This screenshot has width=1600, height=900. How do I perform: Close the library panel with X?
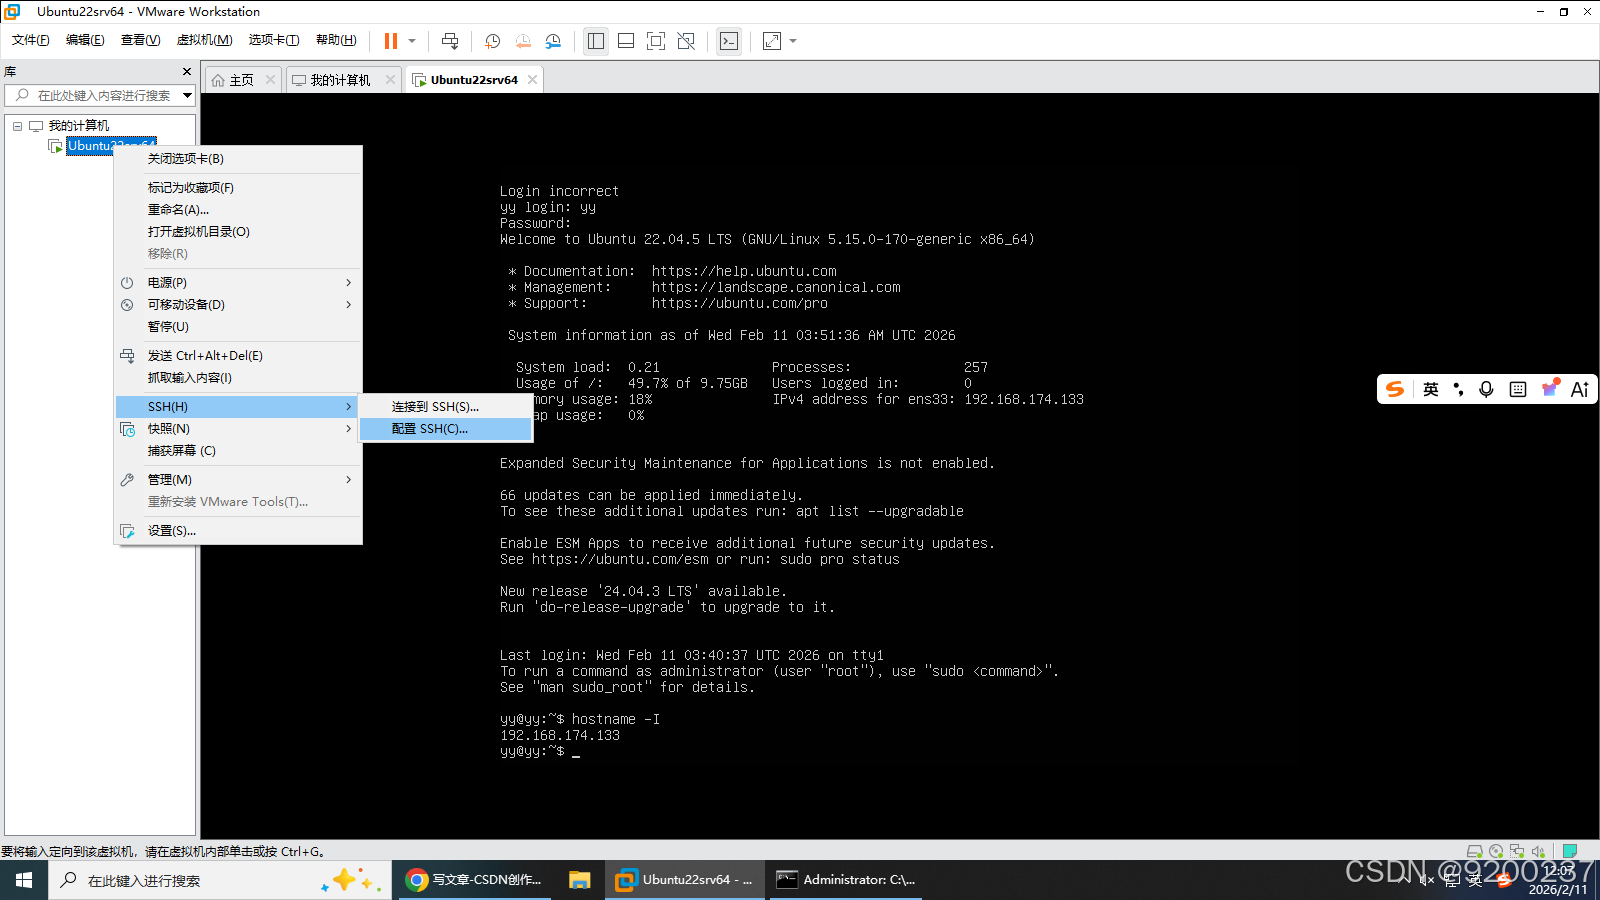[x=186, y=72]
